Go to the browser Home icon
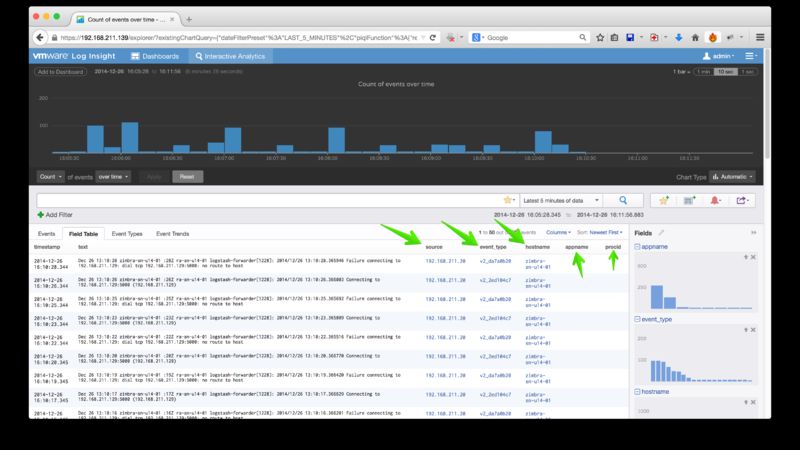 (x=695, y=37)
